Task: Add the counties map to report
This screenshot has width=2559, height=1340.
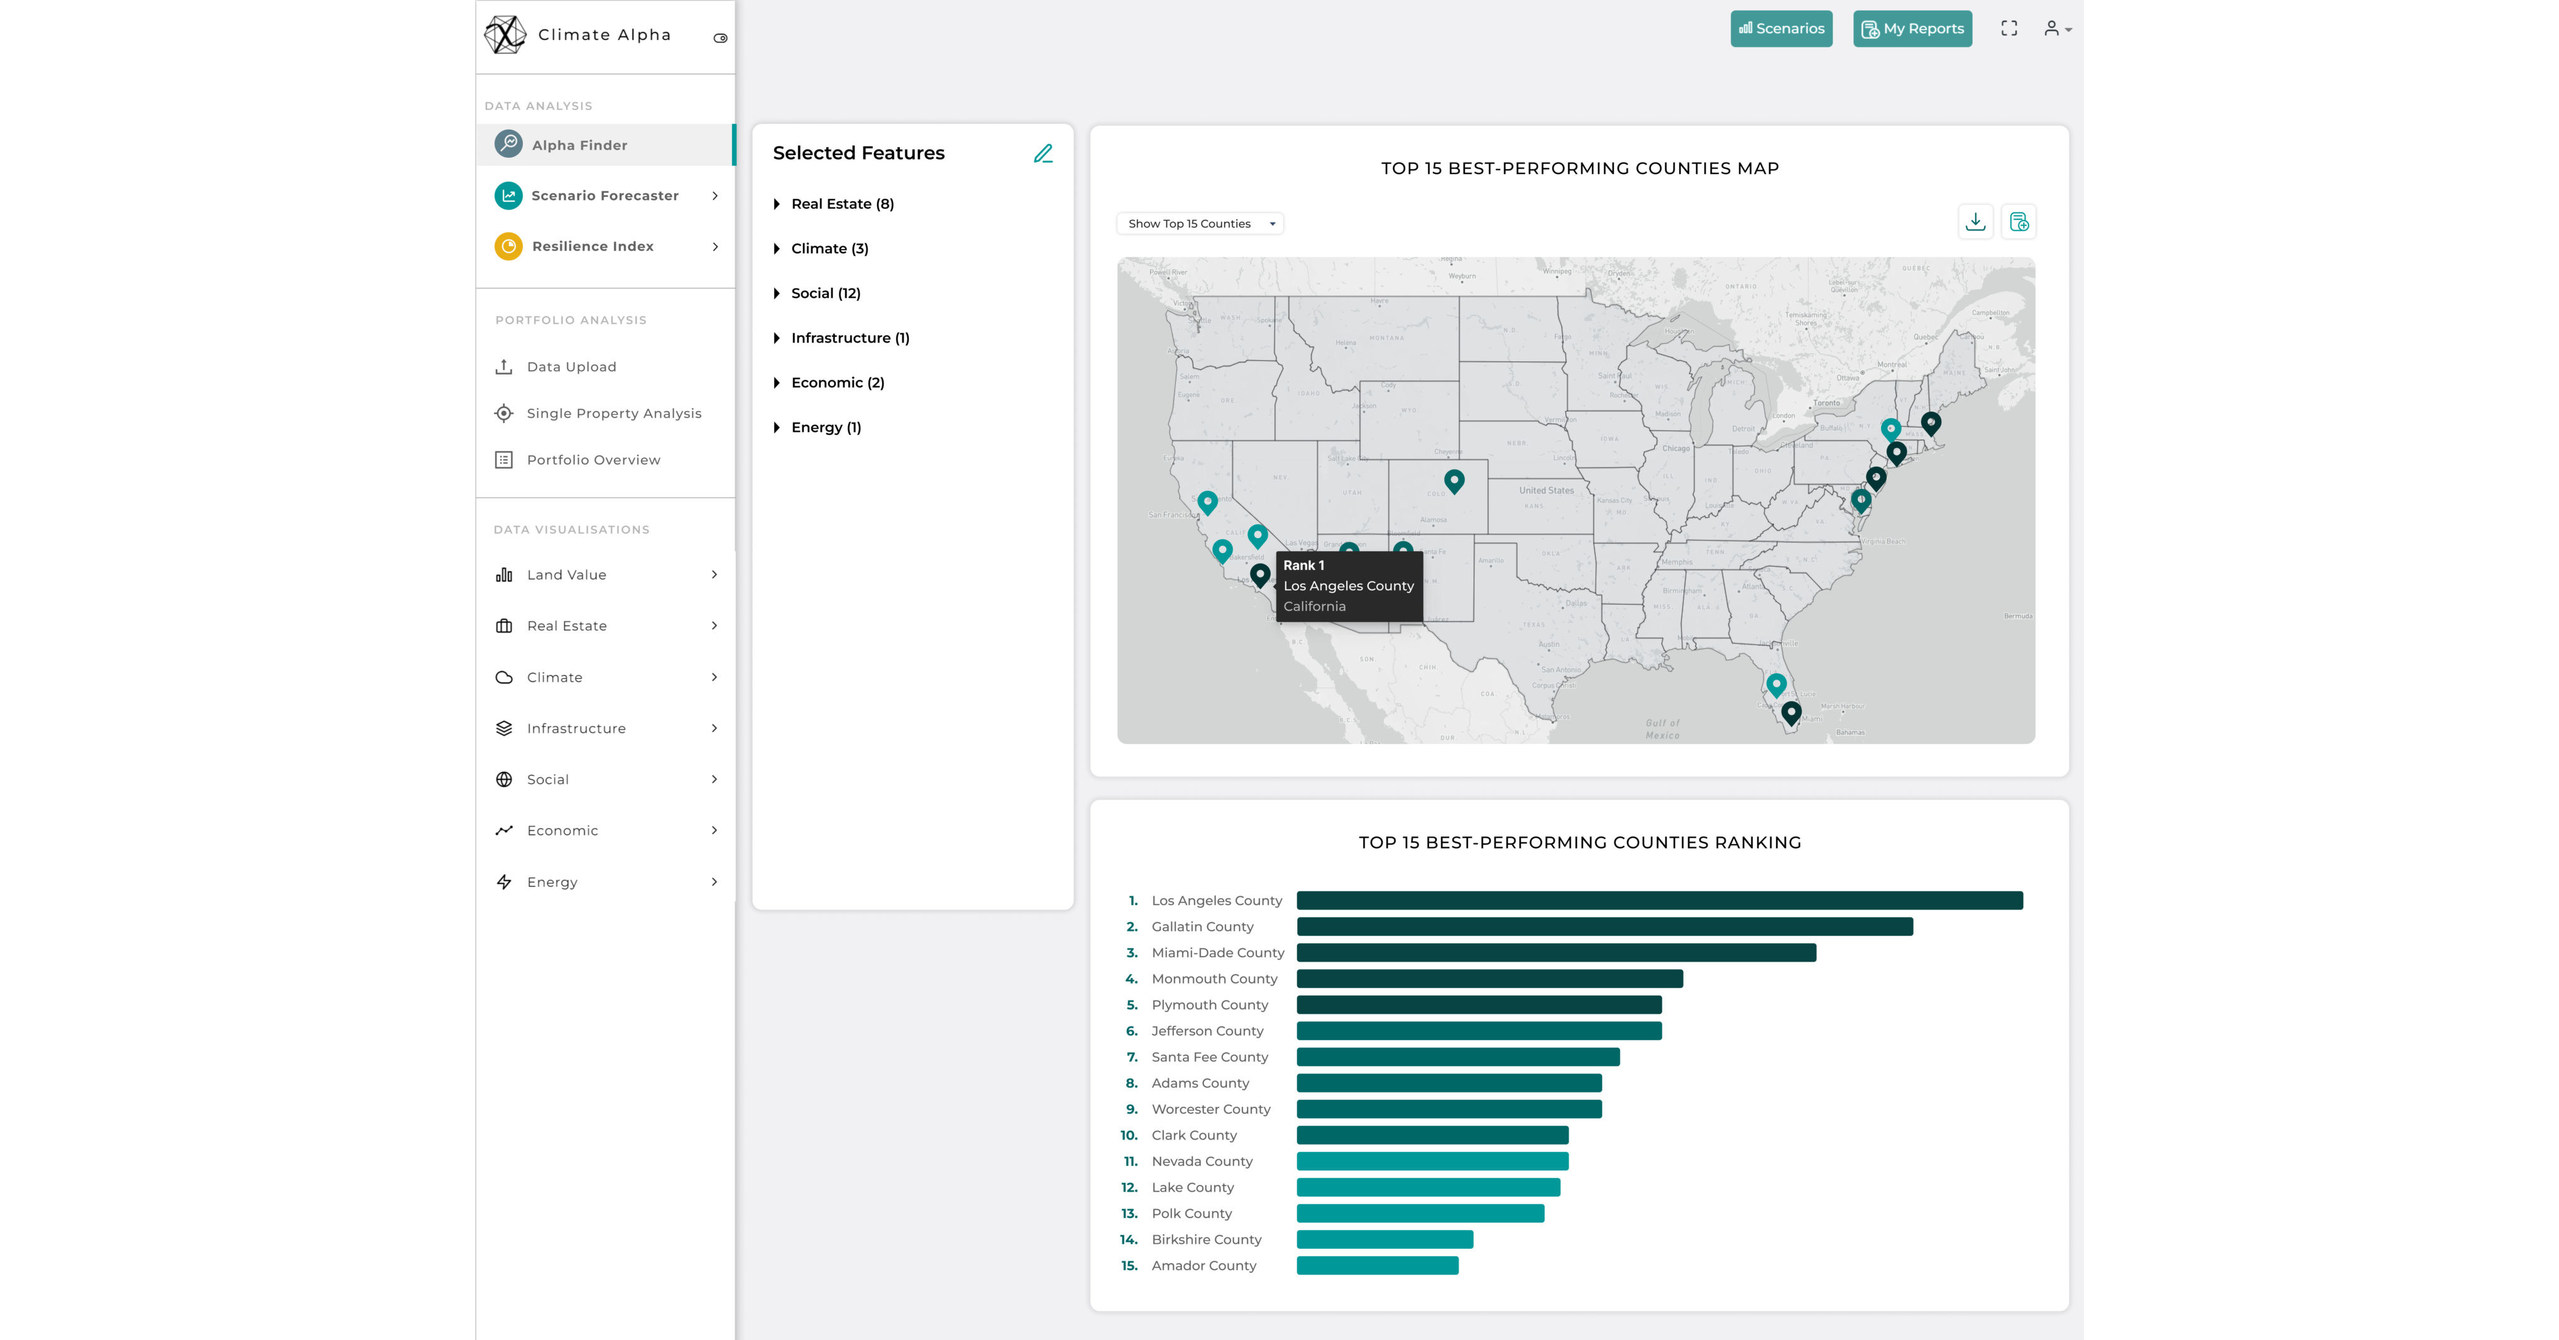Action: click(x=2020, y=221)
